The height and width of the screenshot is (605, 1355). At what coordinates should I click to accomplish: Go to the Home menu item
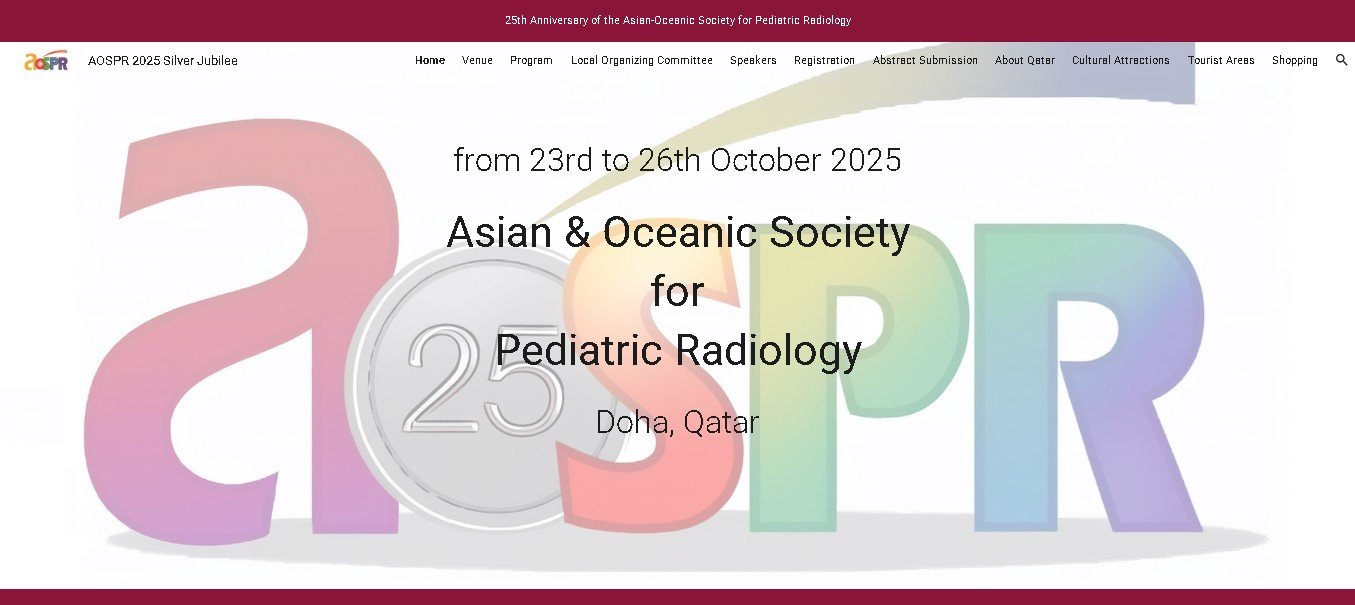[x=430, y=60]
